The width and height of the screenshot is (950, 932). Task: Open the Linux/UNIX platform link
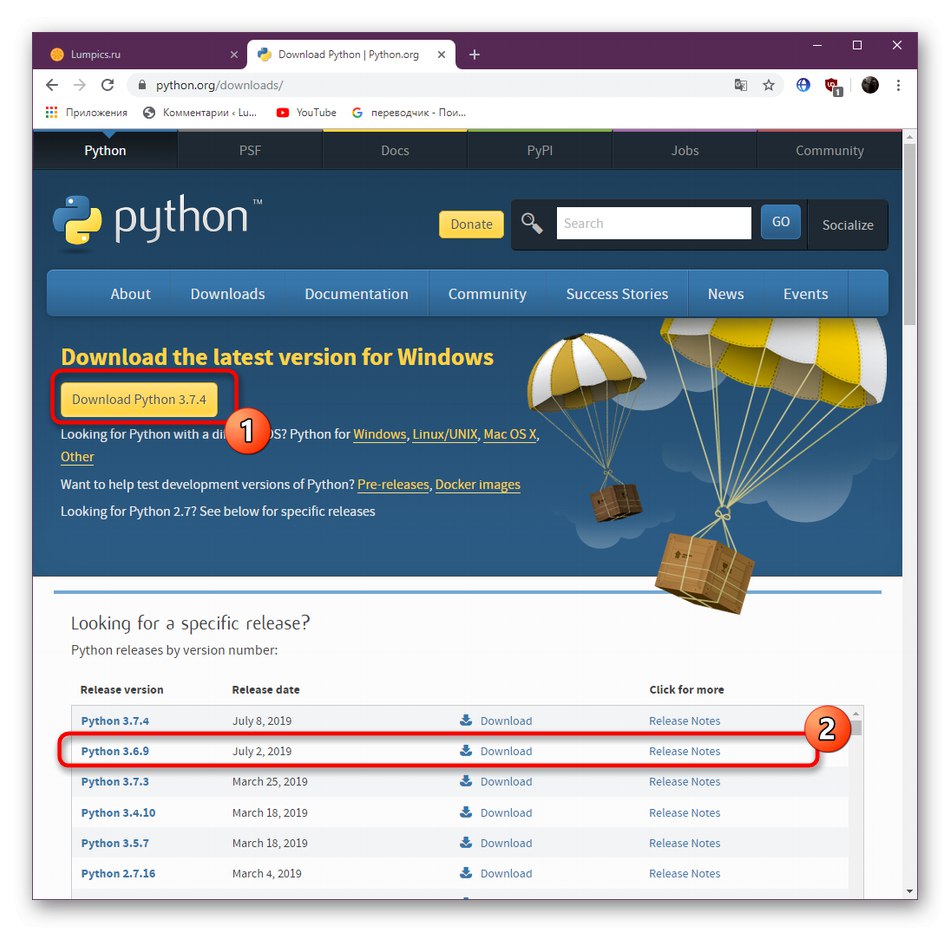(x=445, y=434)
